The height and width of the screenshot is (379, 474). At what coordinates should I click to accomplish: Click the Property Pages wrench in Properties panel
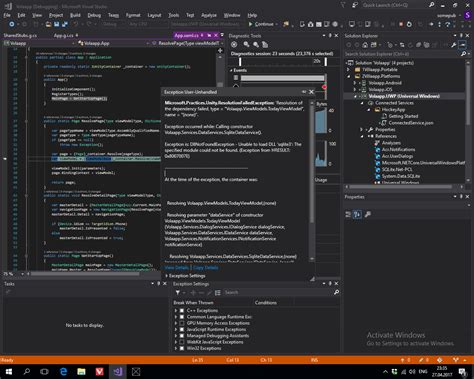tap(368, 214)
